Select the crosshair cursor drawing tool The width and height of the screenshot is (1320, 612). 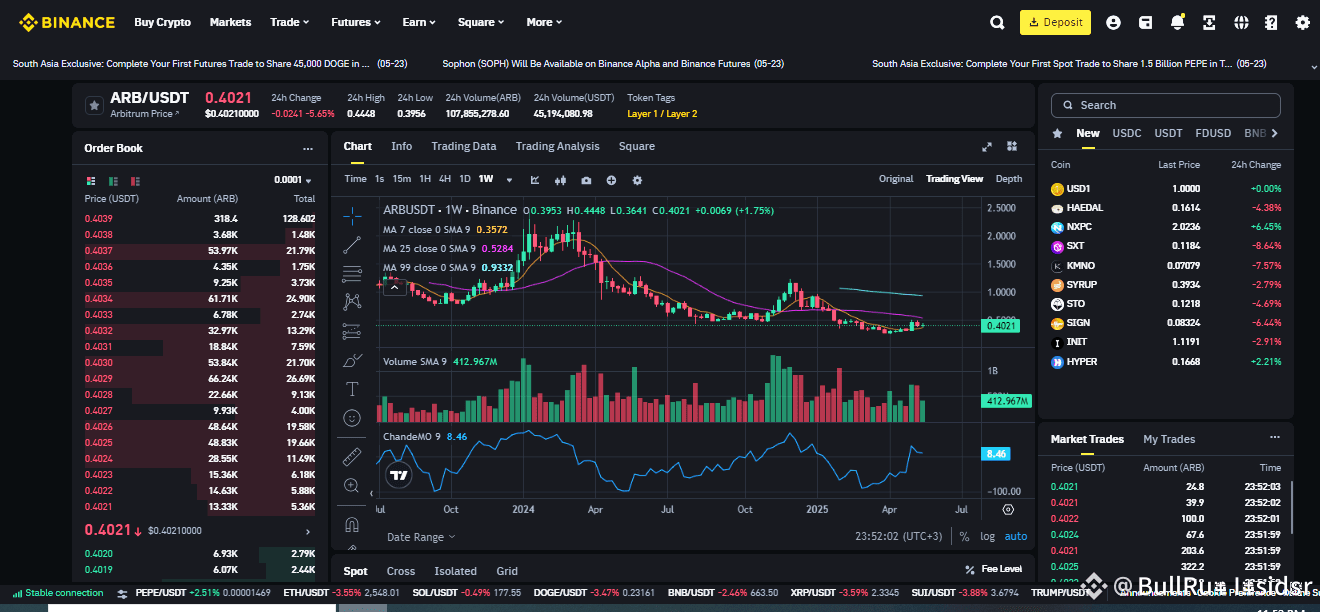pyautogui.click(x=352, y=214)
